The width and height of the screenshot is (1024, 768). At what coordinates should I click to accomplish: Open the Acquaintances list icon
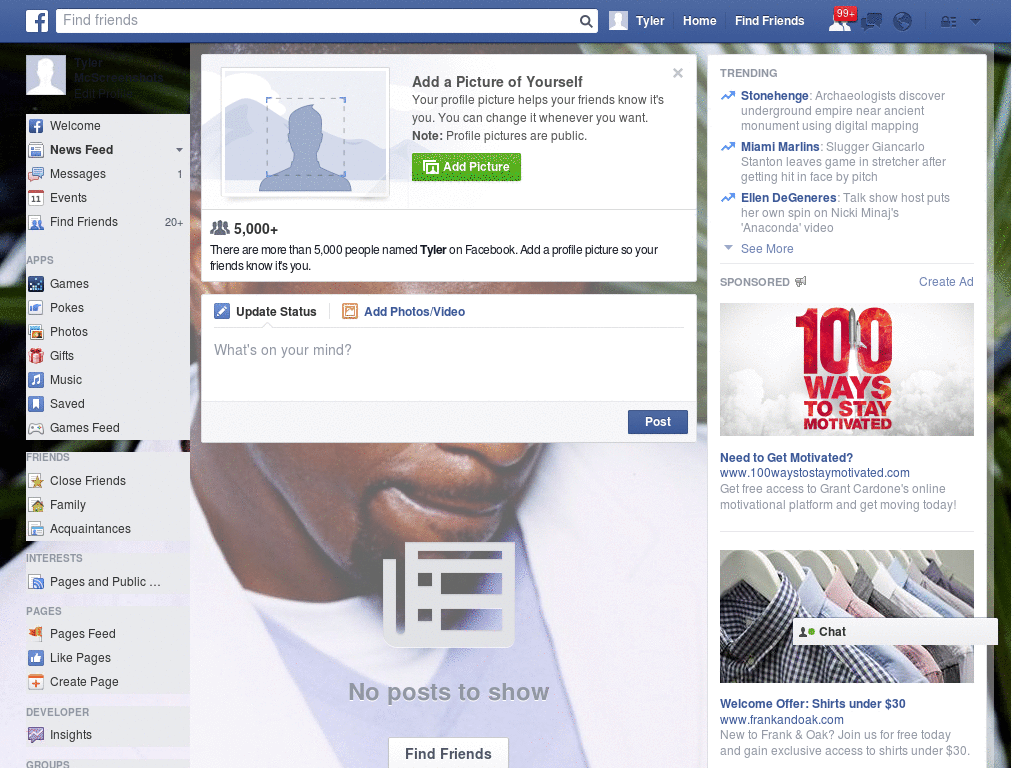[x=36, y=529]
